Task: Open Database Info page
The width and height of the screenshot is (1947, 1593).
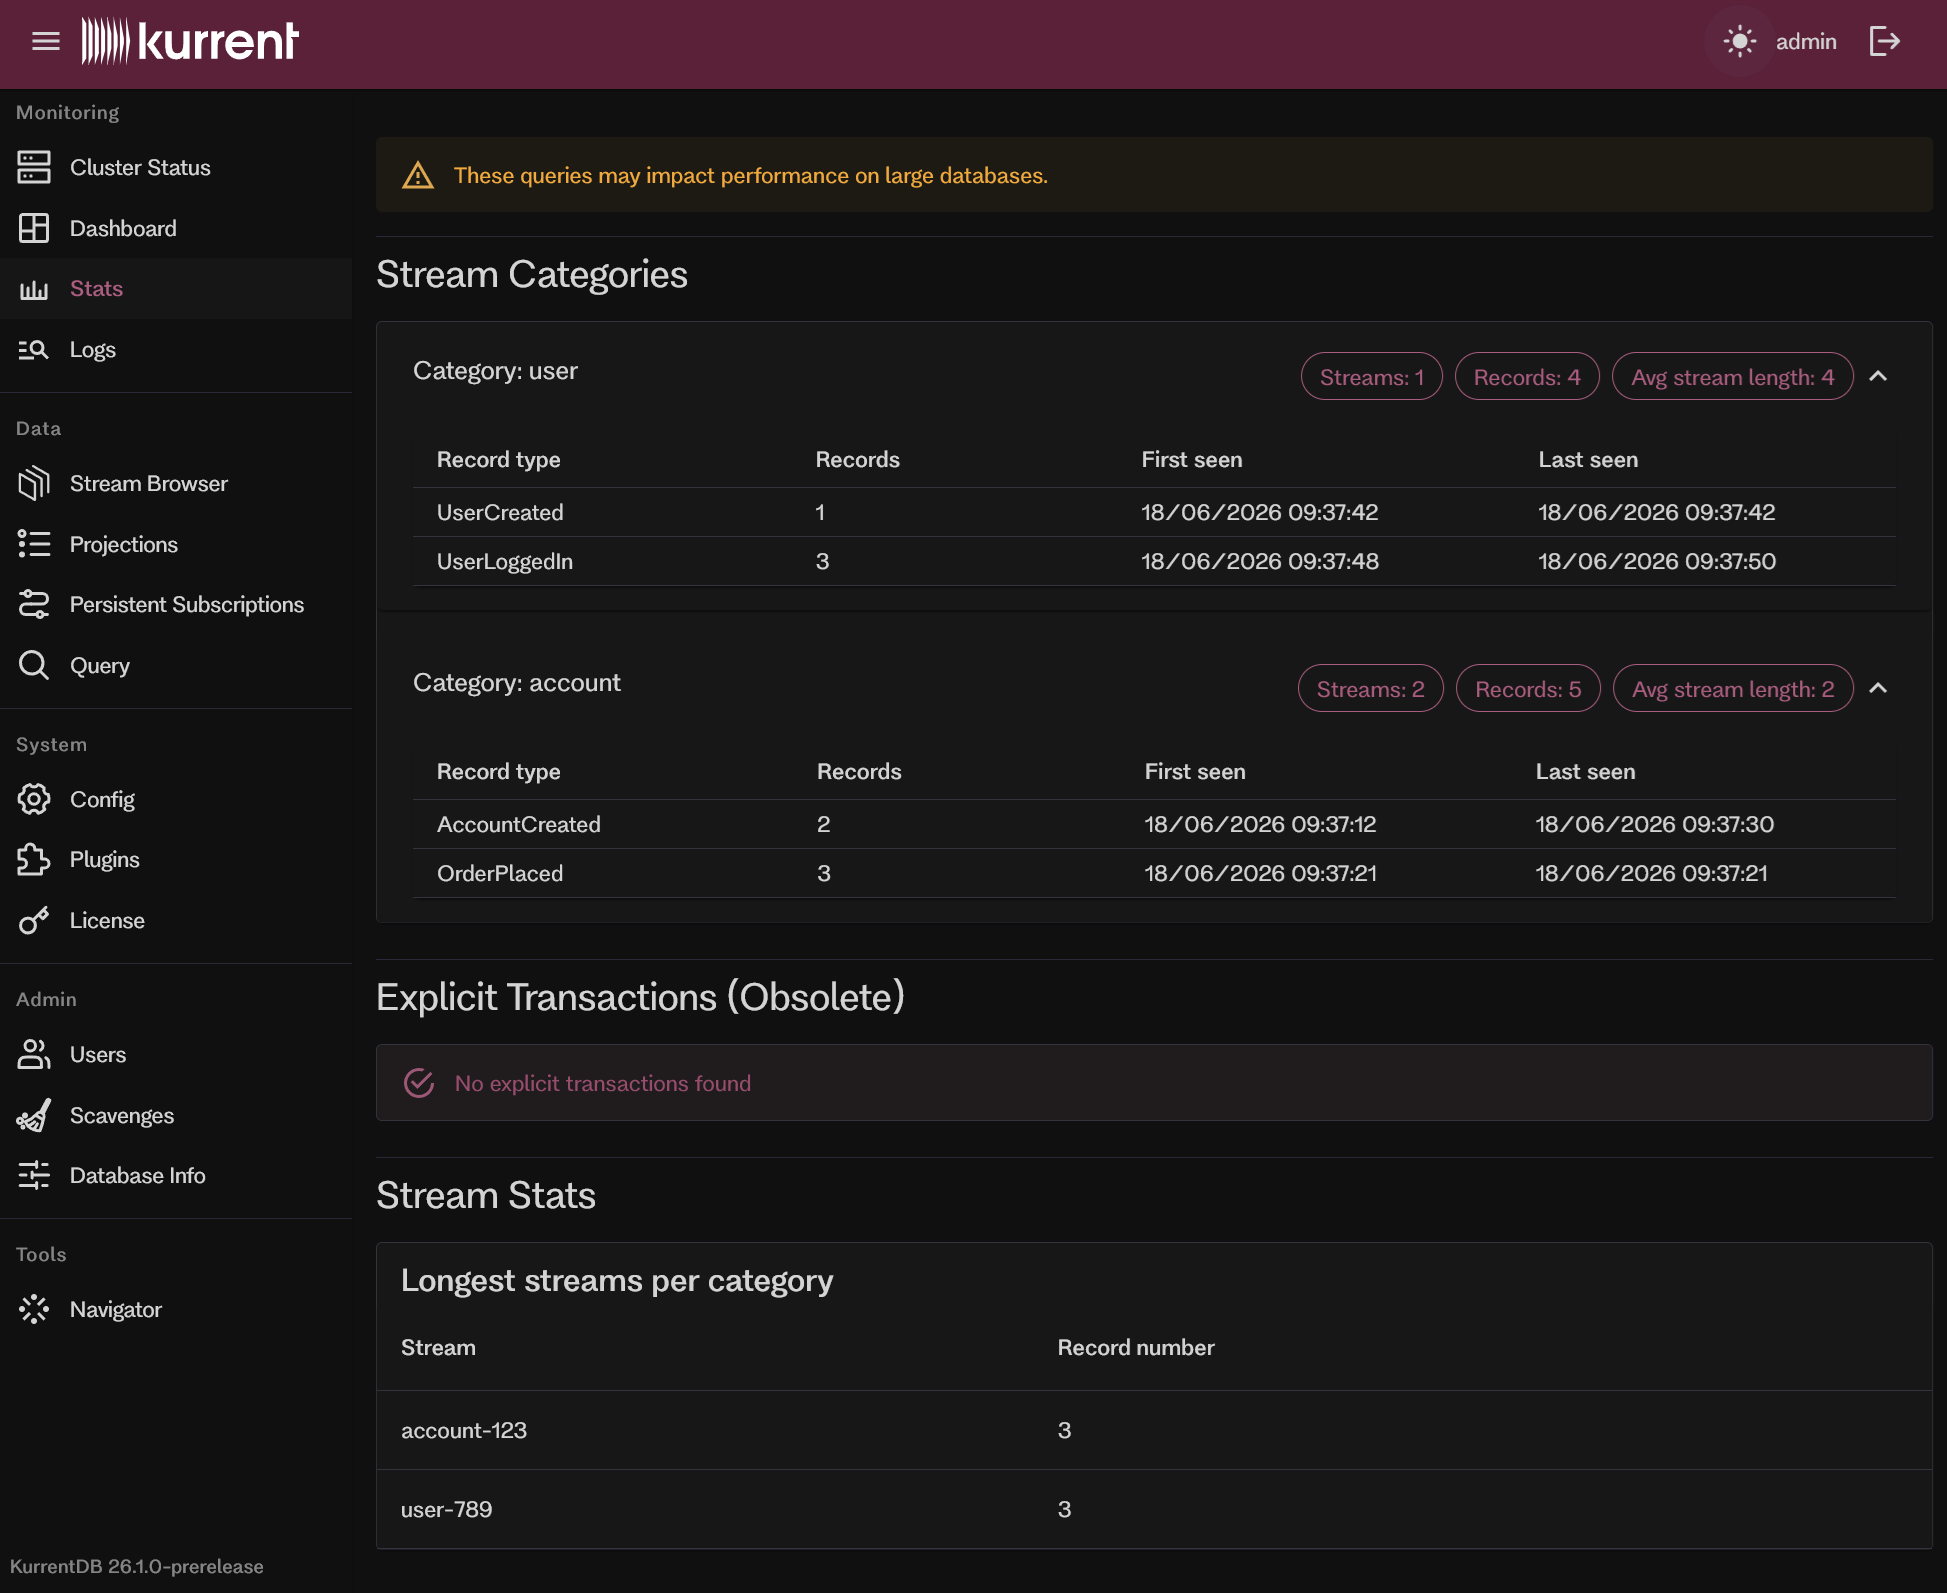Action: click(x=176, y=1175)
